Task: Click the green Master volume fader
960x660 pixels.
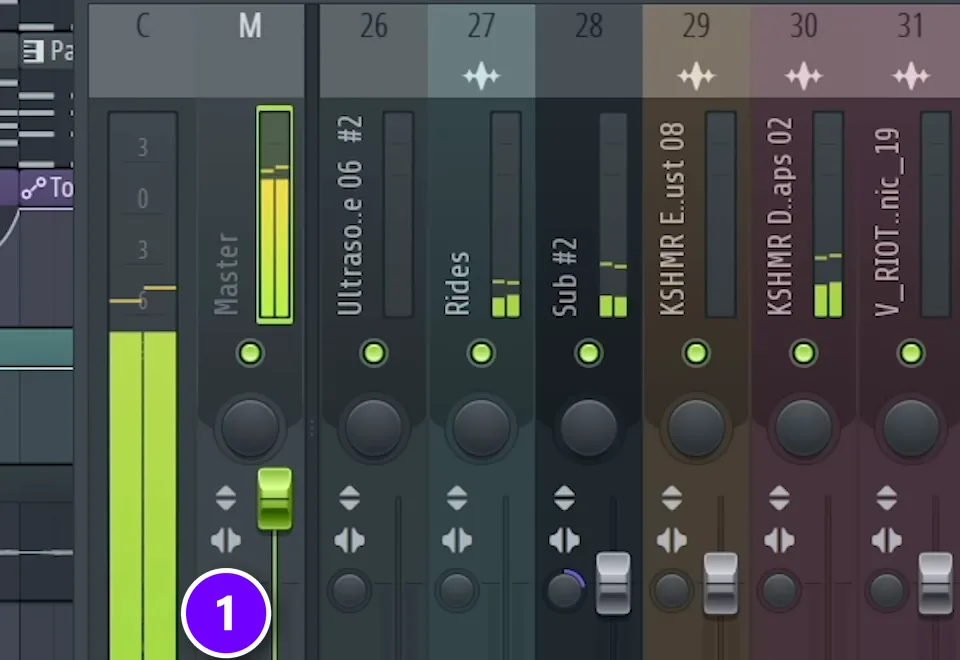Action: click(275, 498)
